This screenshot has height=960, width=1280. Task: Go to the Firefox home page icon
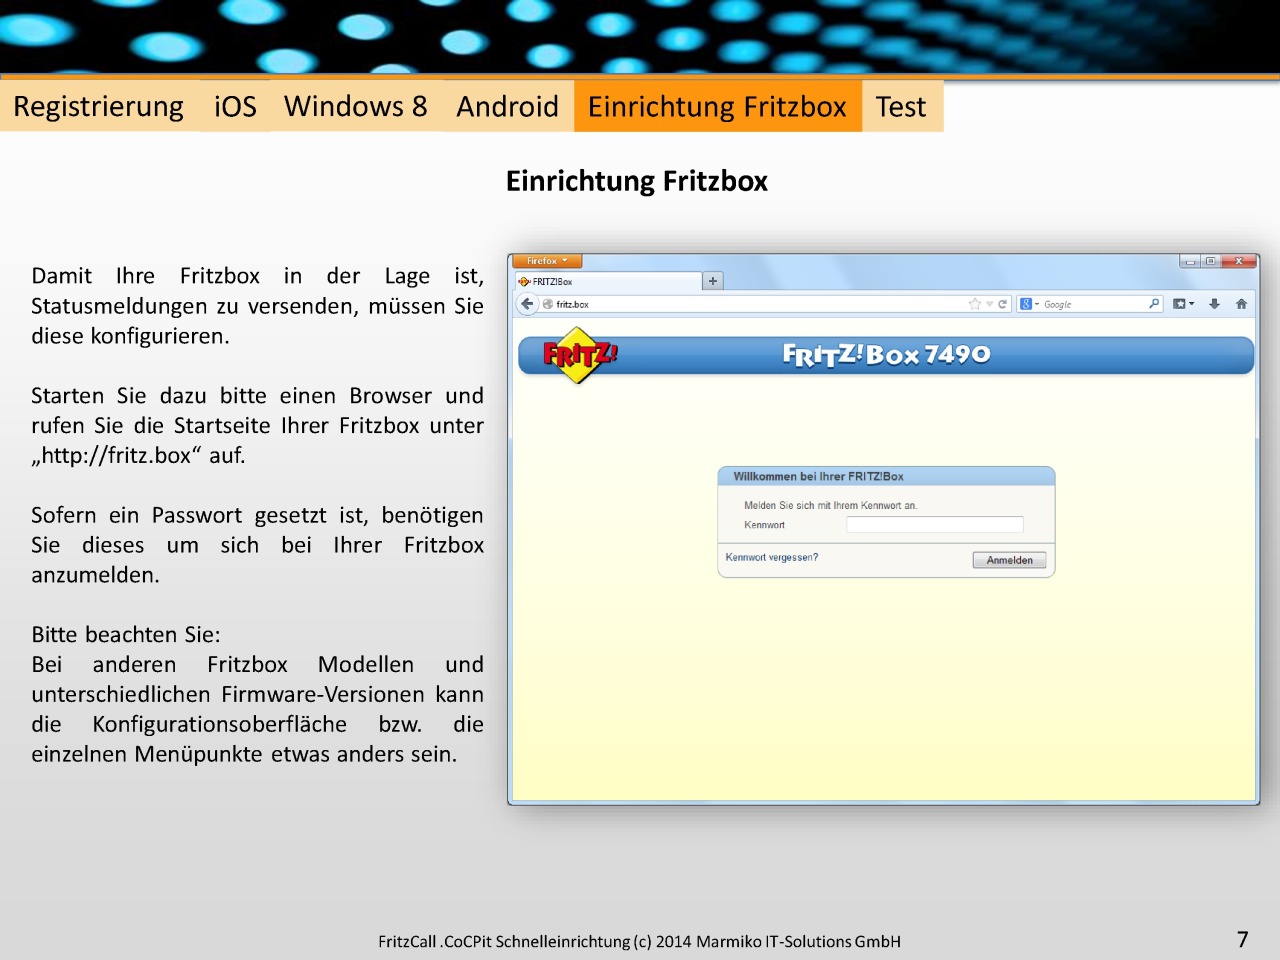[1241, 304]
